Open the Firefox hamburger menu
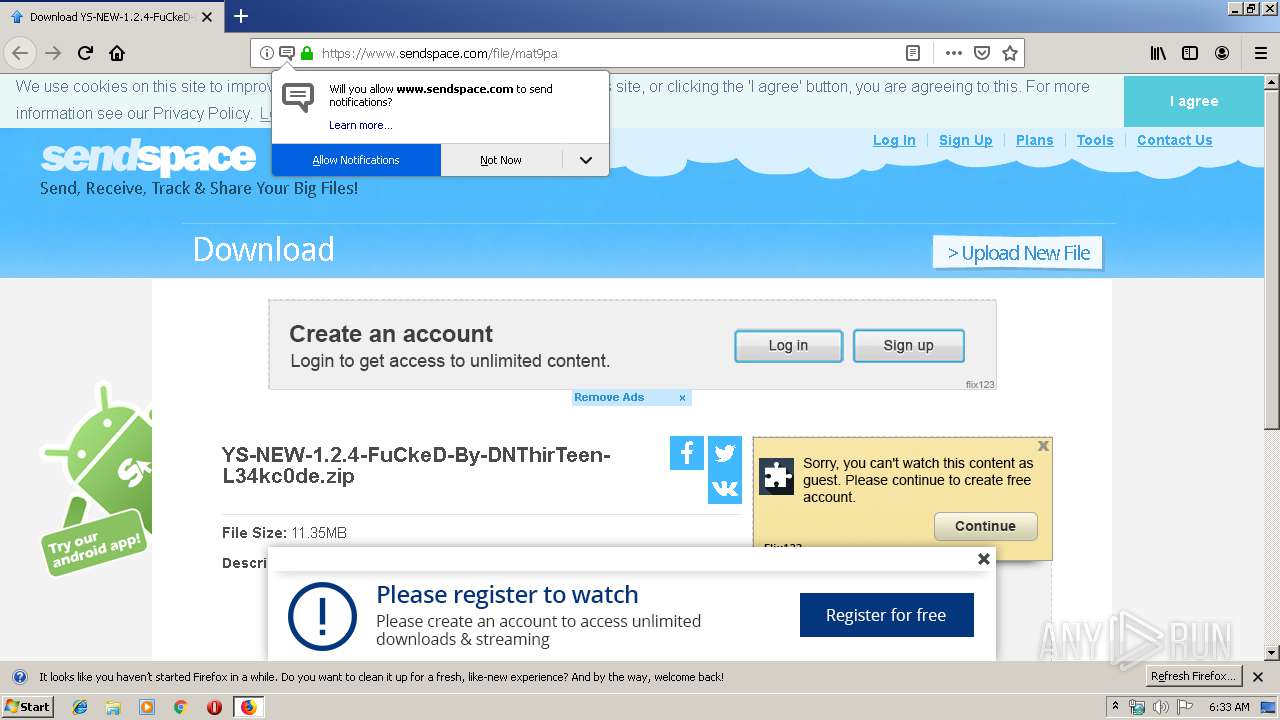 (x=1261, y=53)
